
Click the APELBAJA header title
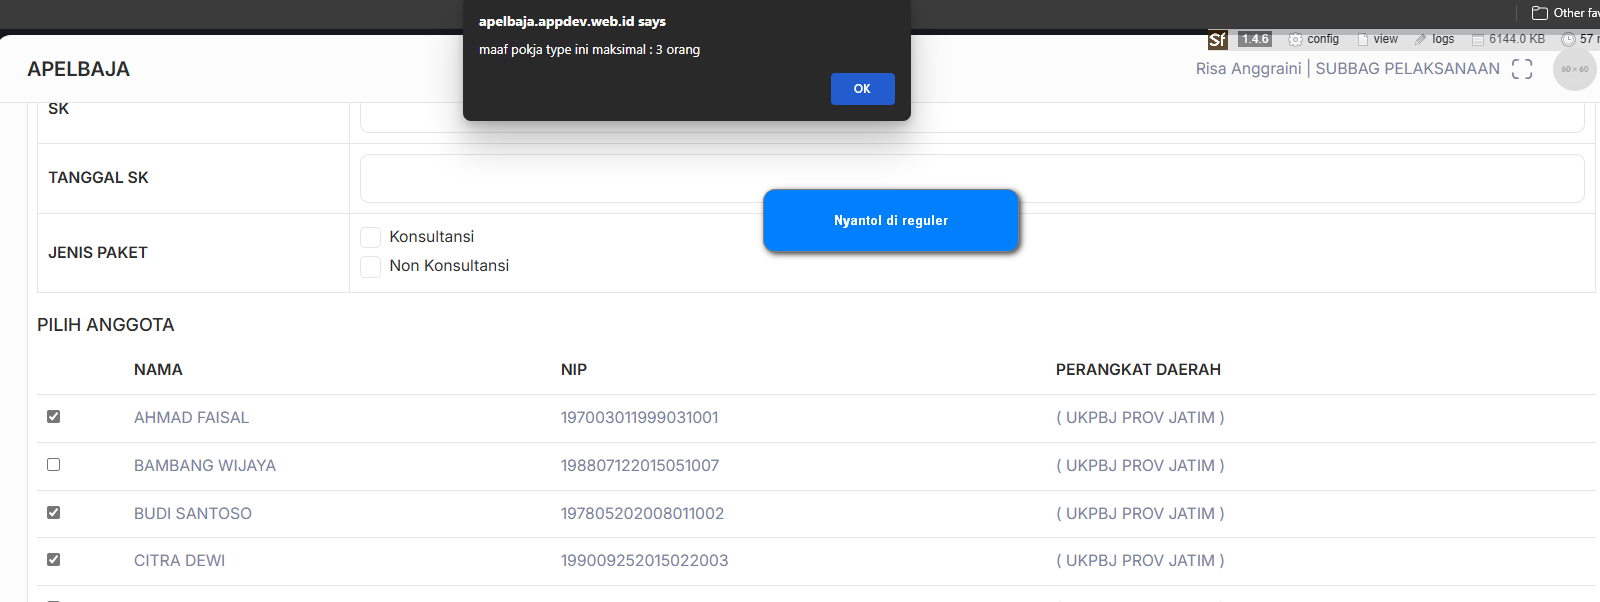[x=79, y=69]
